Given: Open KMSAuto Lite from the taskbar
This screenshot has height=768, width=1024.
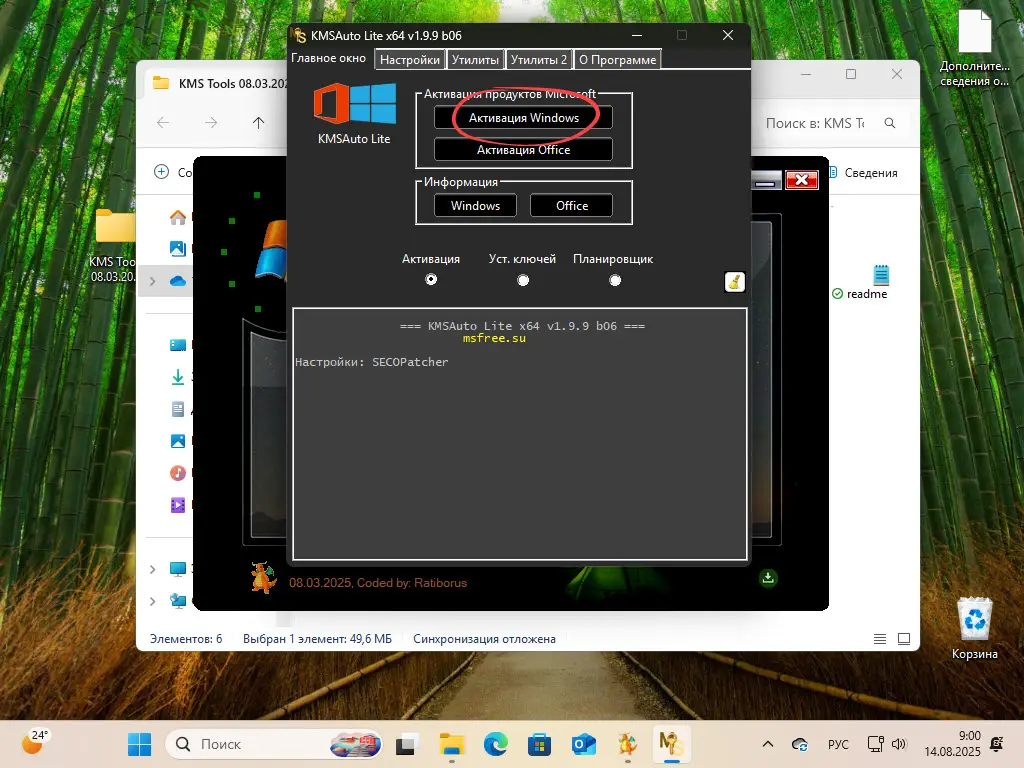Looking at the screenshot, I should coord(671,744).
